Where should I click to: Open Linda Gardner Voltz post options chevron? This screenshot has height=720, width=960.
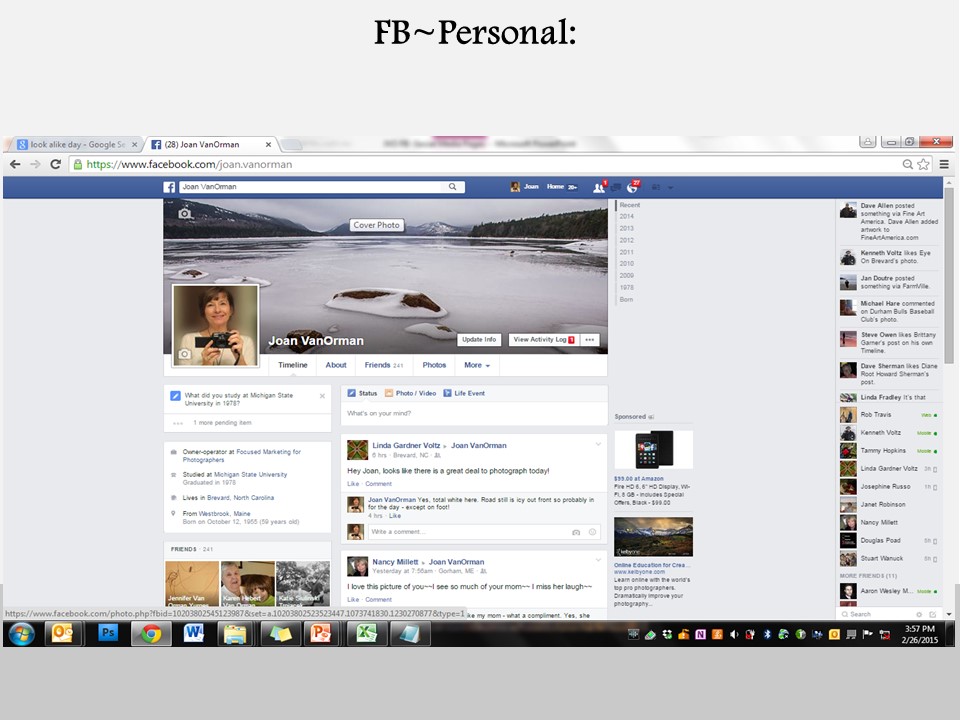[x=598, y=444]
